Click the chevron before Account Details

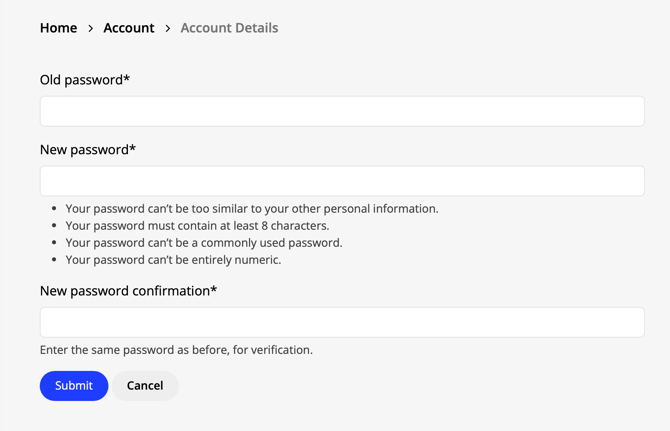pos(168,28)
